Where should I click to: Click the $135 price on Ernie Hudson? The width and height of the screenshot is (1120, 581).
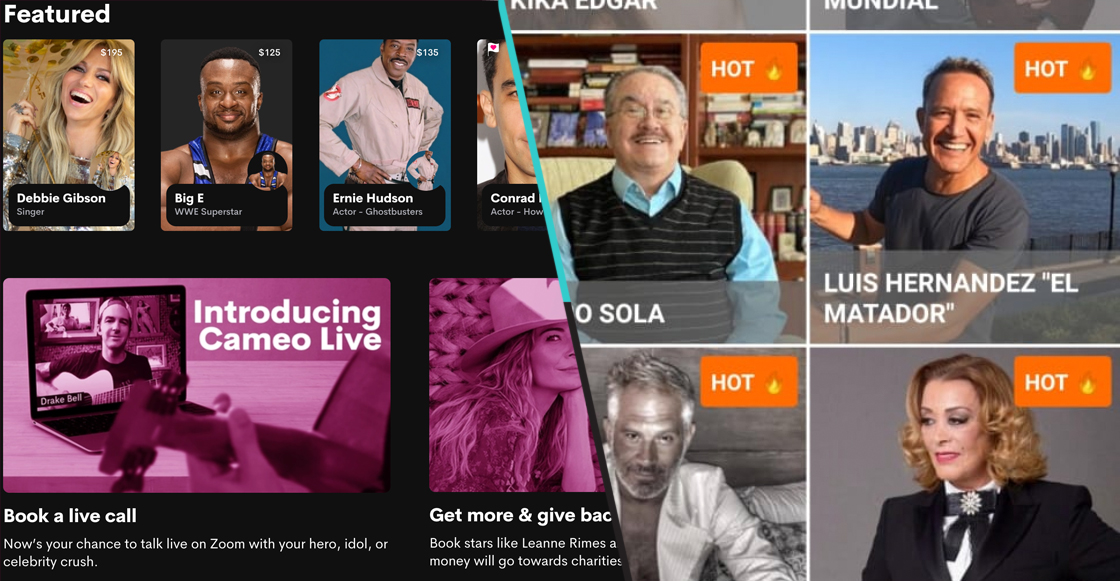point(427,52)
